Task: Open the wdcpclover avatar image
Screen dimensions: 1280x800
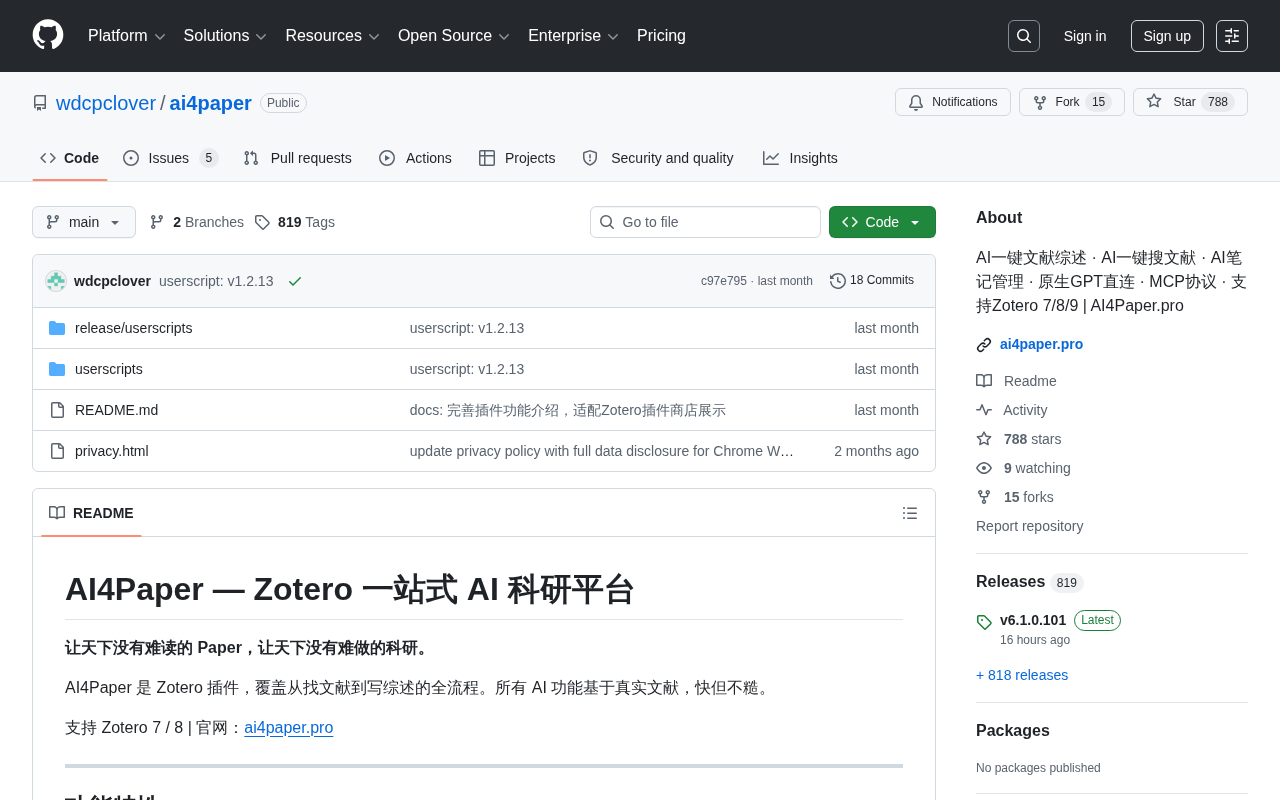Action: (56, 281)
